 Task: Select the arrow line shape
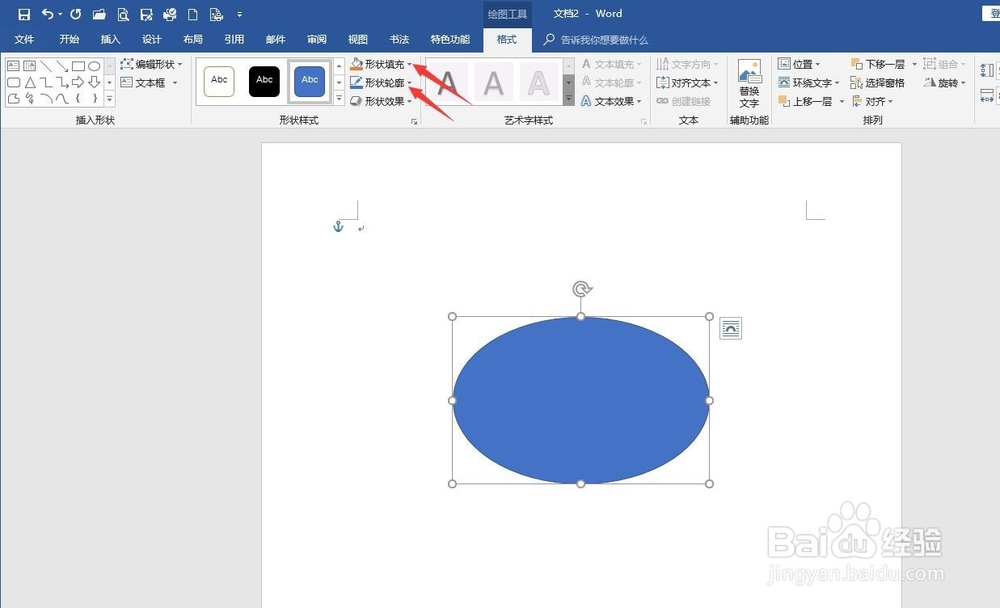[x=62, y=66]
